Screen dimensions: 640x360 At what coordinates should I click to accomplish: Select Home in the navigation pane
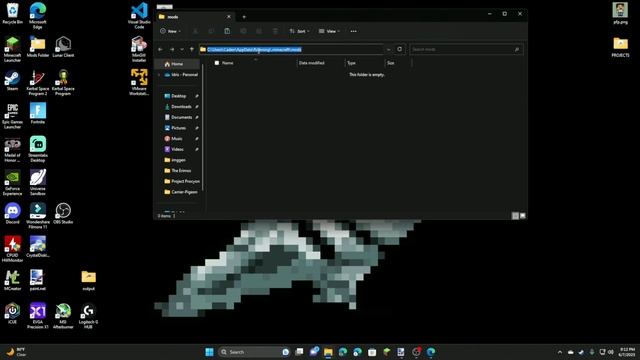(x=177, y=64)
